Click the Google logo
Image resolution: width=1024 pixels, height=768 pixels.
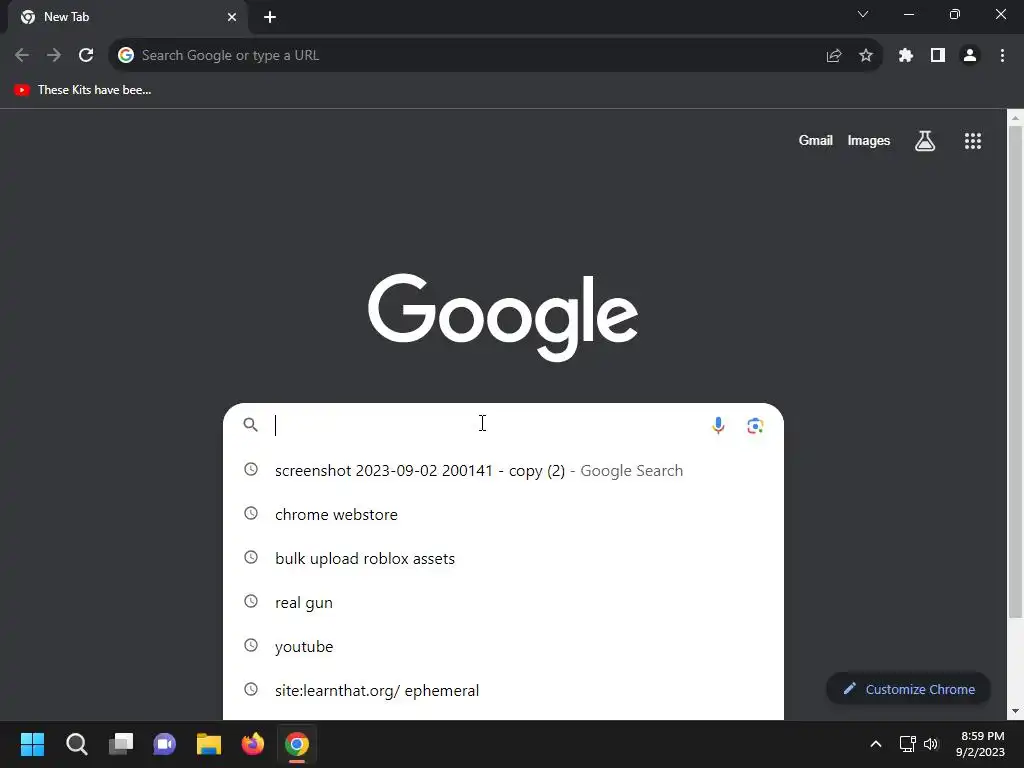click(x=503, y=317)
